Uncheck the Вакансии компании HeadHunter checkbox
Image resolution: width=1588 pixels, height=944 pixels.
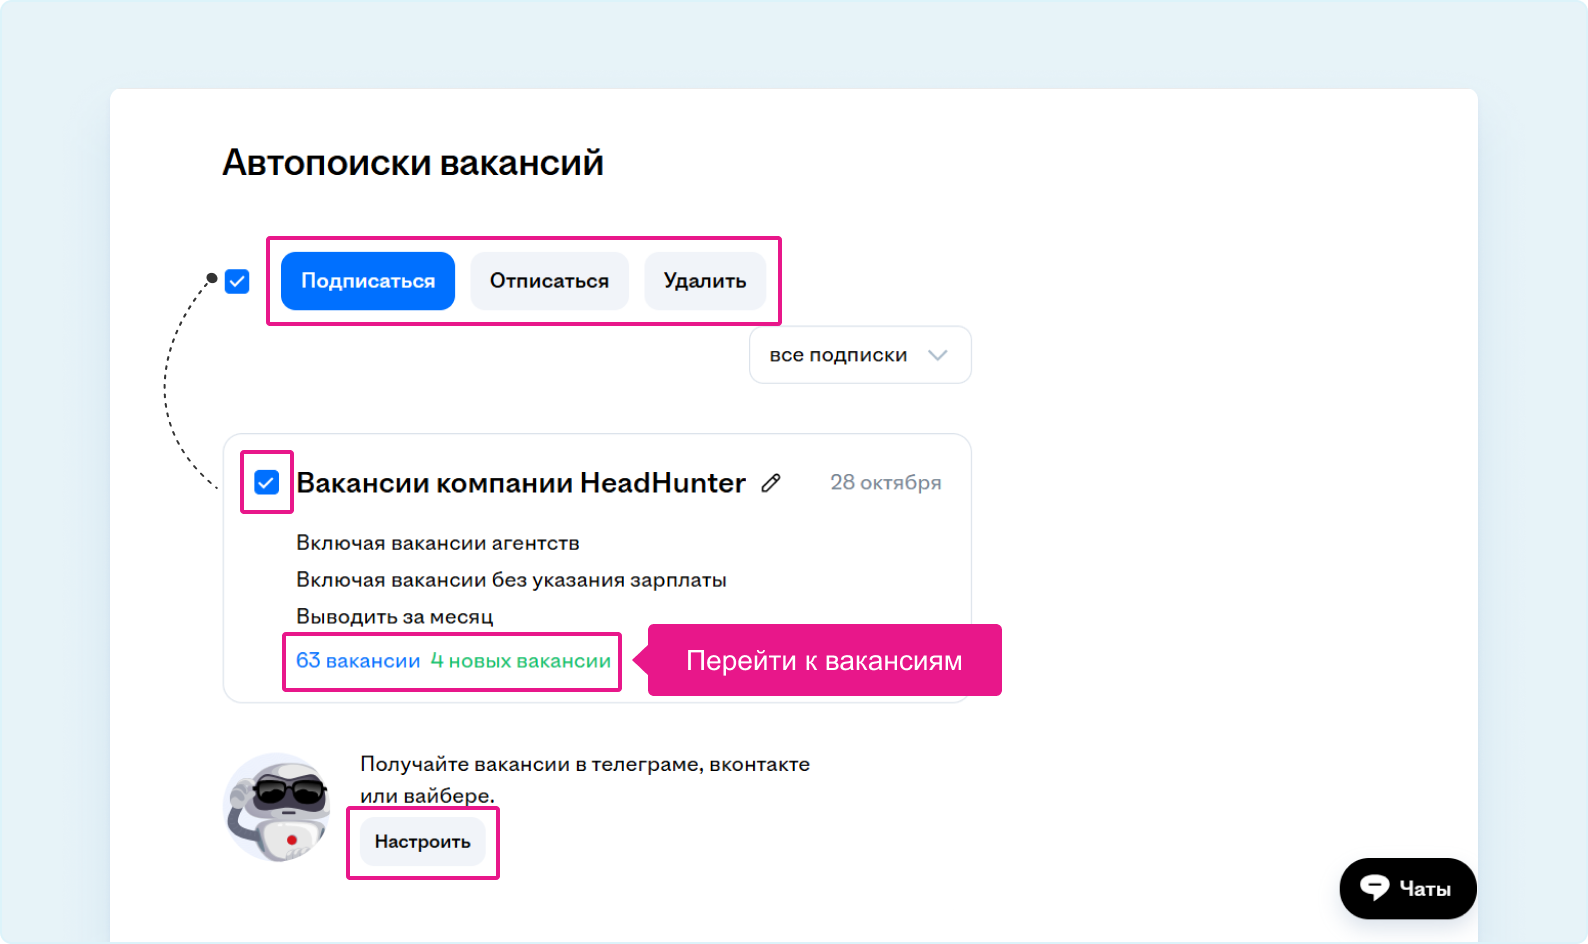pos(266,483)
